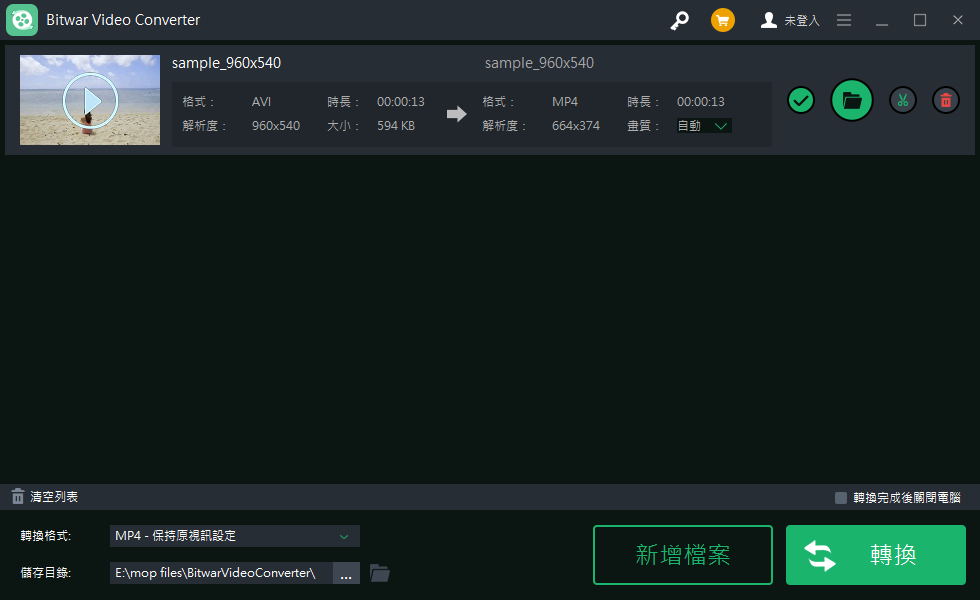Close the Bitwar Video Converter window

click(958, 21)
